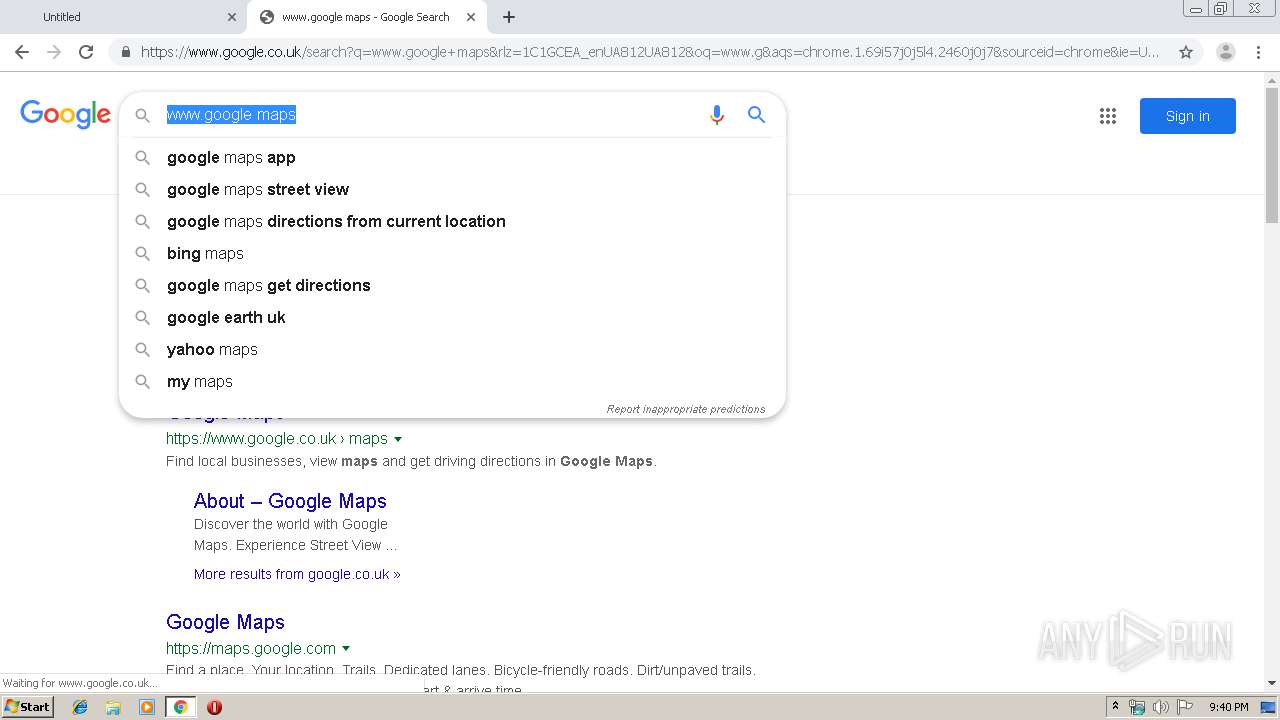
Task: Click the network tray icon
Action: [1137, 707]
